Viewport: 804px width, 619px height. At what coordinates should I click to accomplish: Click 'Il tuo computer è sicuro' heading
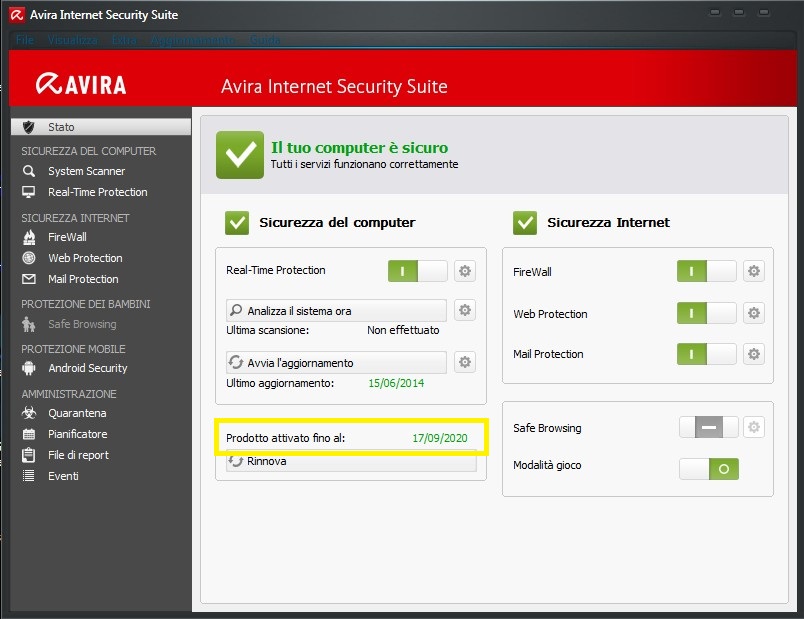(359, 148)
